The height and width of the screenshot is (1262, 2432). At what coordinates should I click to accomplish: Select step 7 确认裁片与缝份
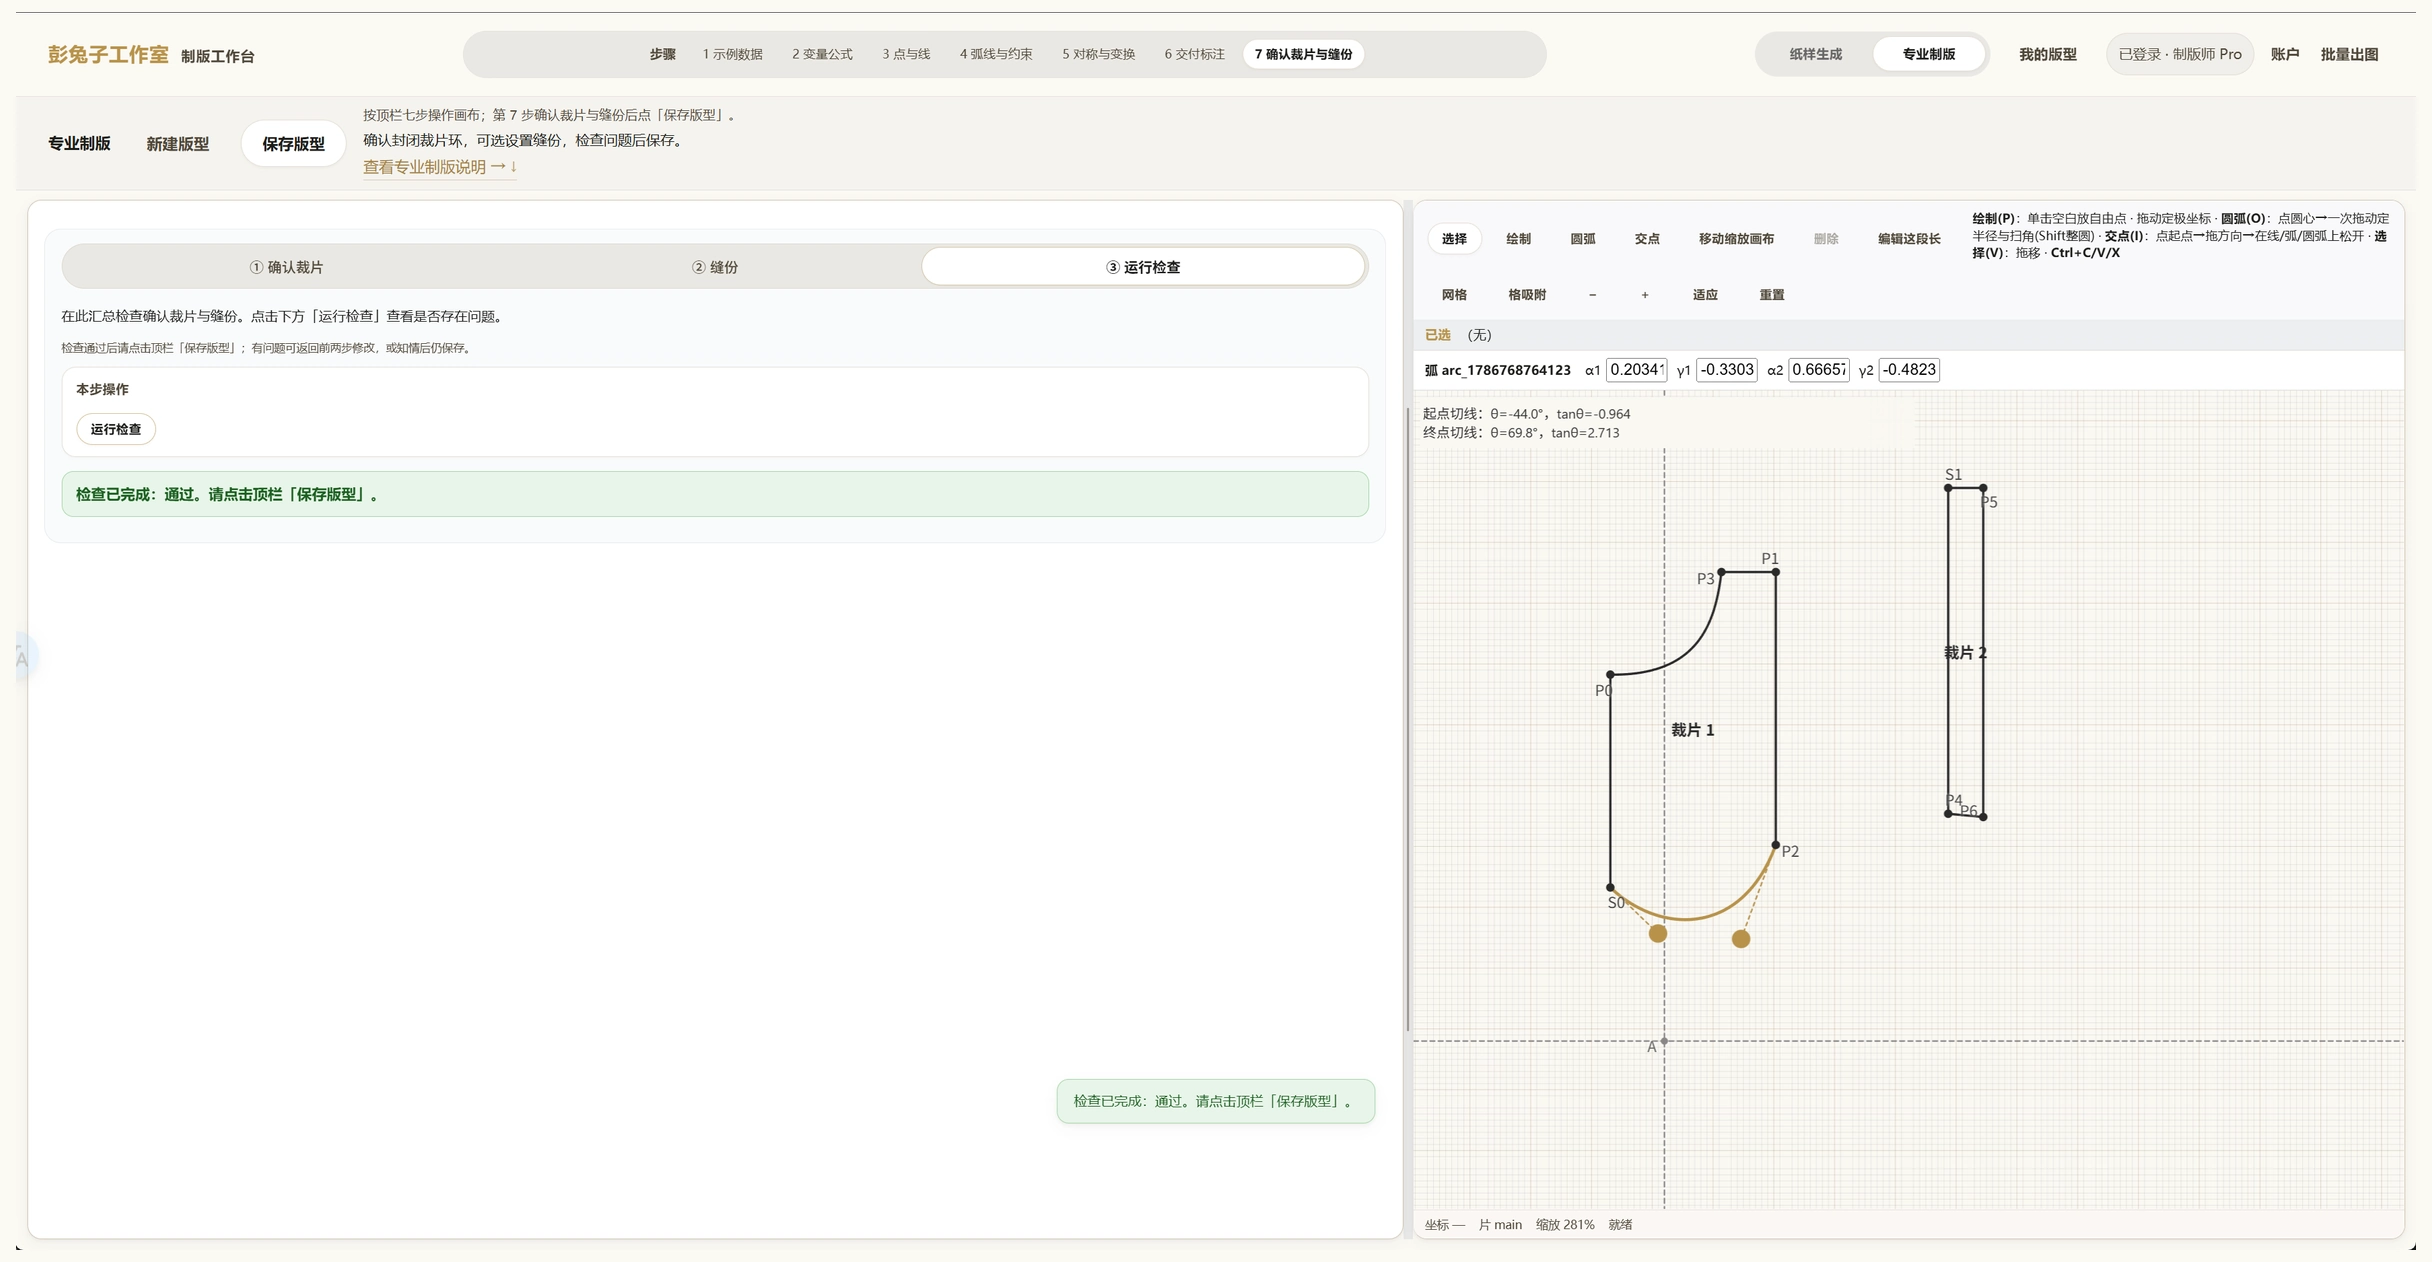1303,54
